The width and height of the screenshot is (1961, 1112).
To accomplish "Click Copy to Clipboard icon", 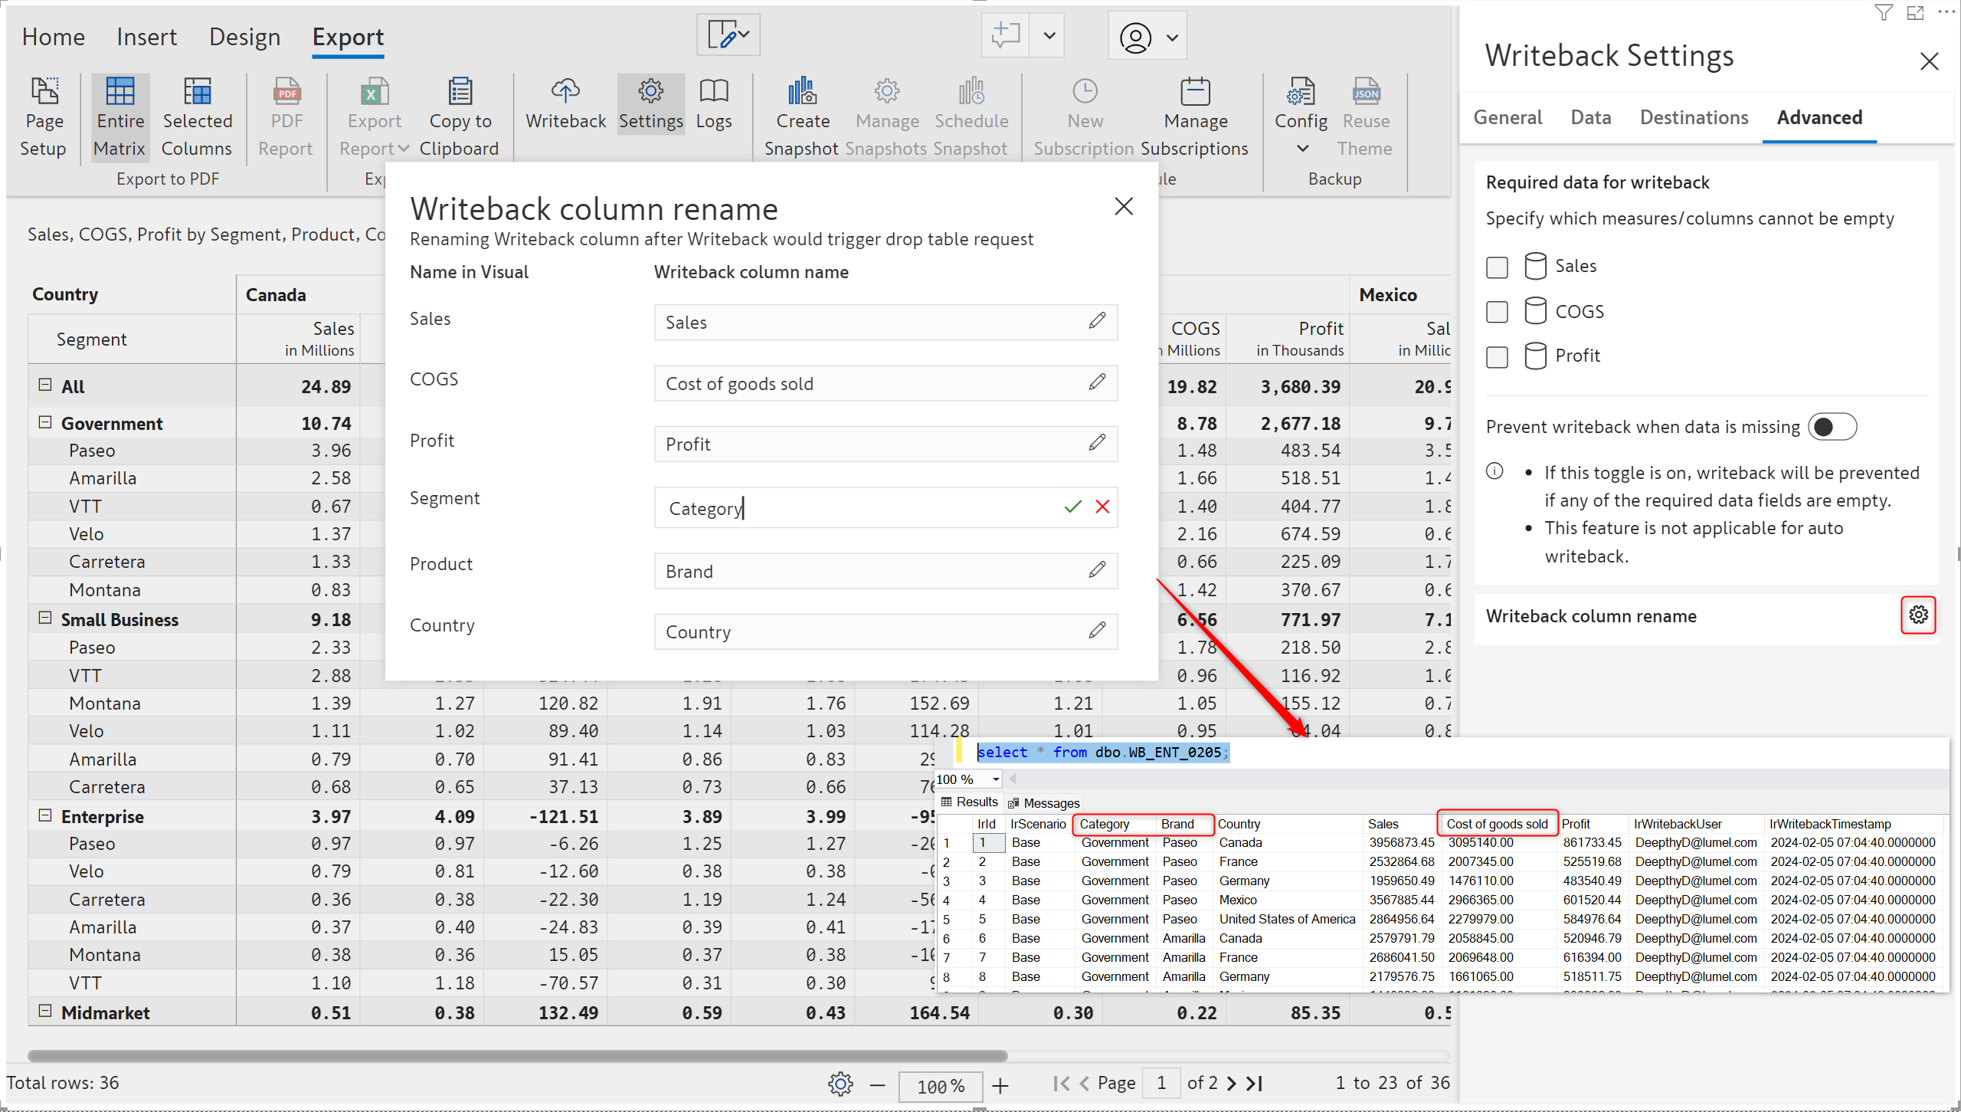I will (459, 92).
